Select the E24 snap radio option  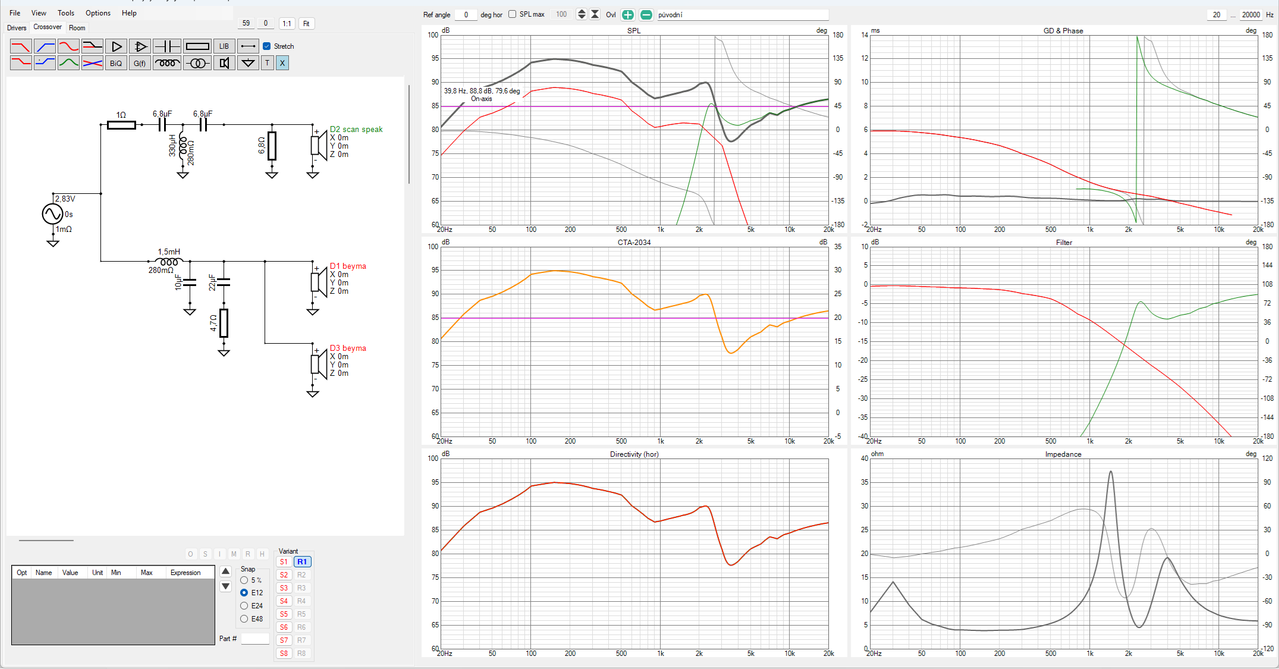pyautogui.click(x=244, y=605)
